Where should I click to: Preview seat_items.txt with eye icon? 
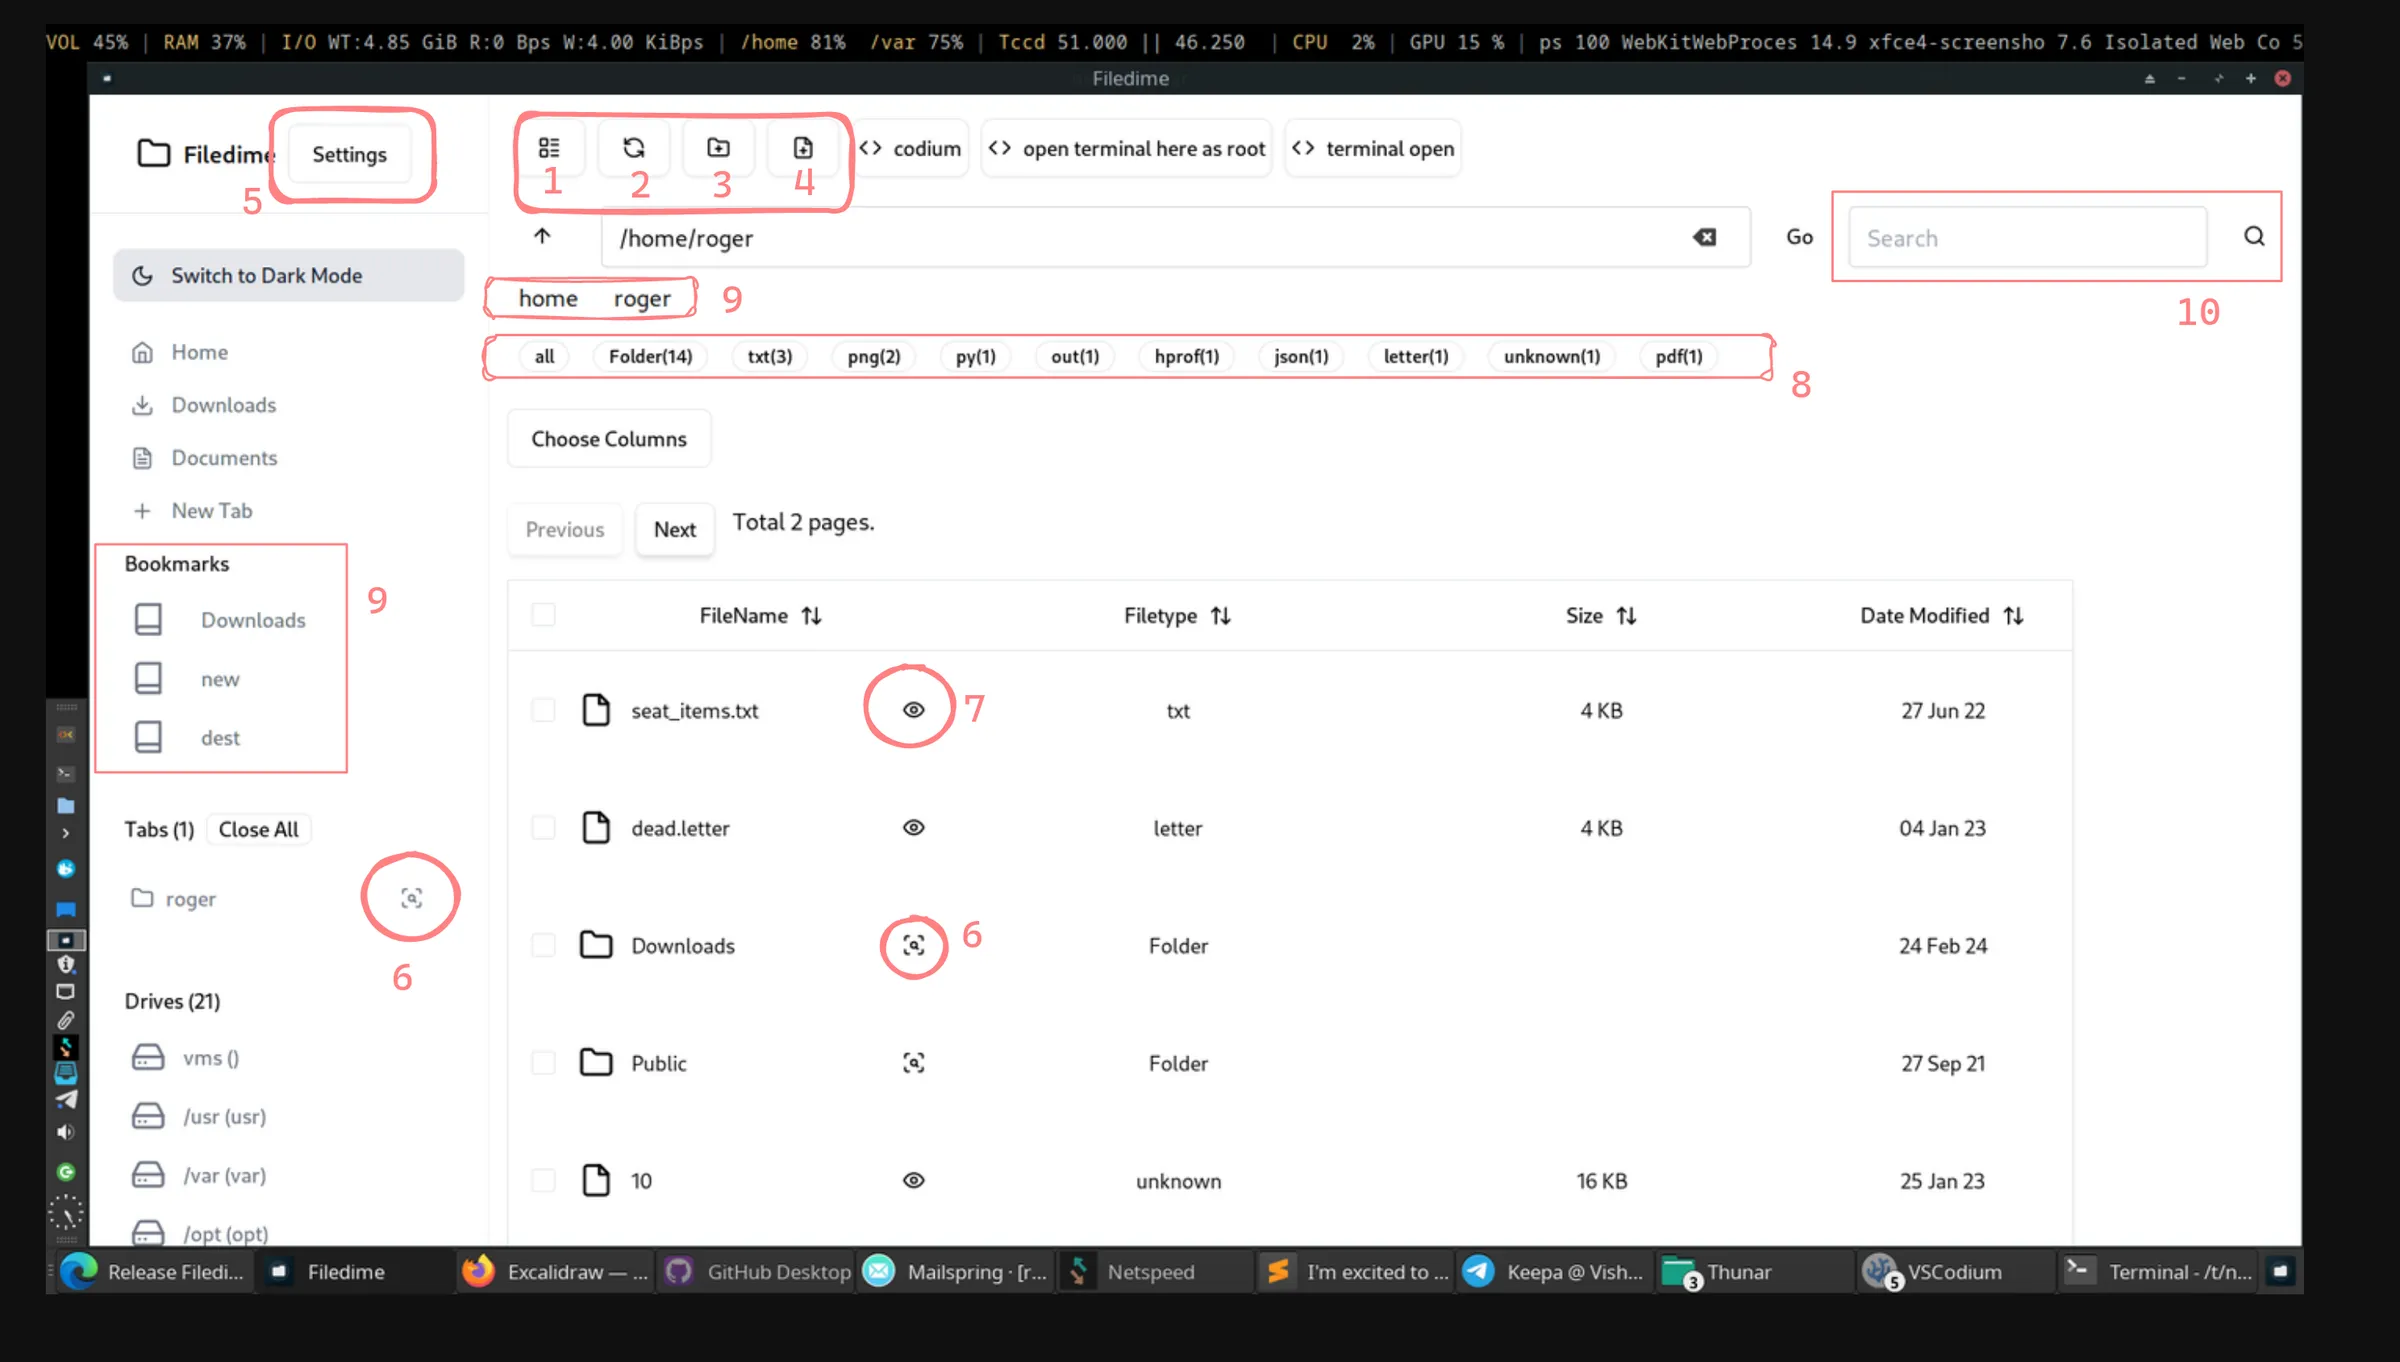[913, 710]
